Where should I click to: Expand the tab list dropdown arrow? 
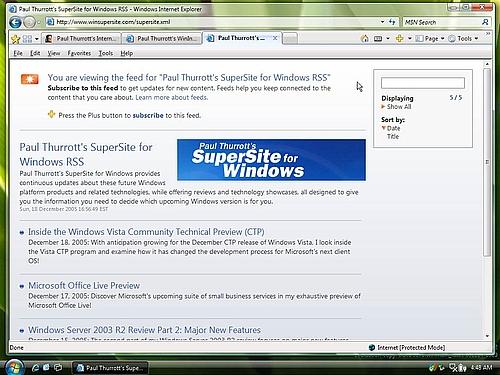coord(37,39)
